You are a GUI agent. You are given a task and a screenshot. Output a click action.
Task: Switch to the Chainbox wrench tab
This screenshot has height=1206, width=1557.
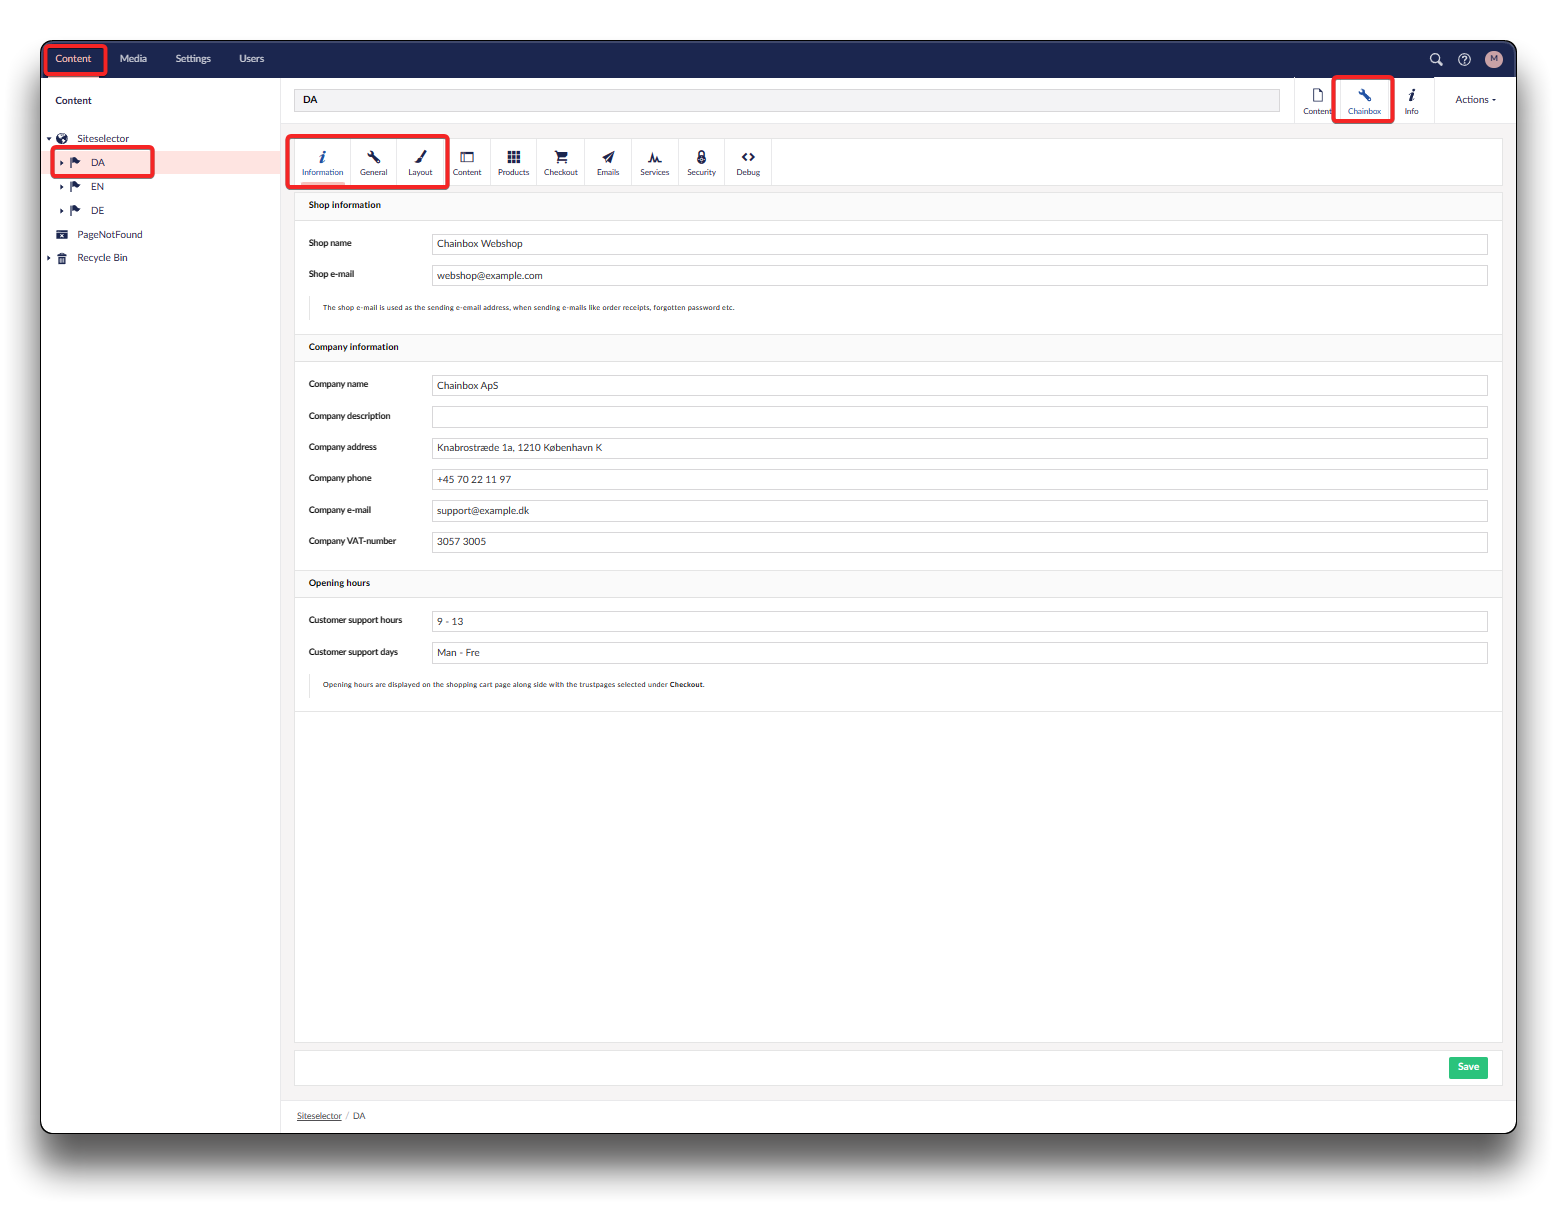click(x=1364, y=101)
